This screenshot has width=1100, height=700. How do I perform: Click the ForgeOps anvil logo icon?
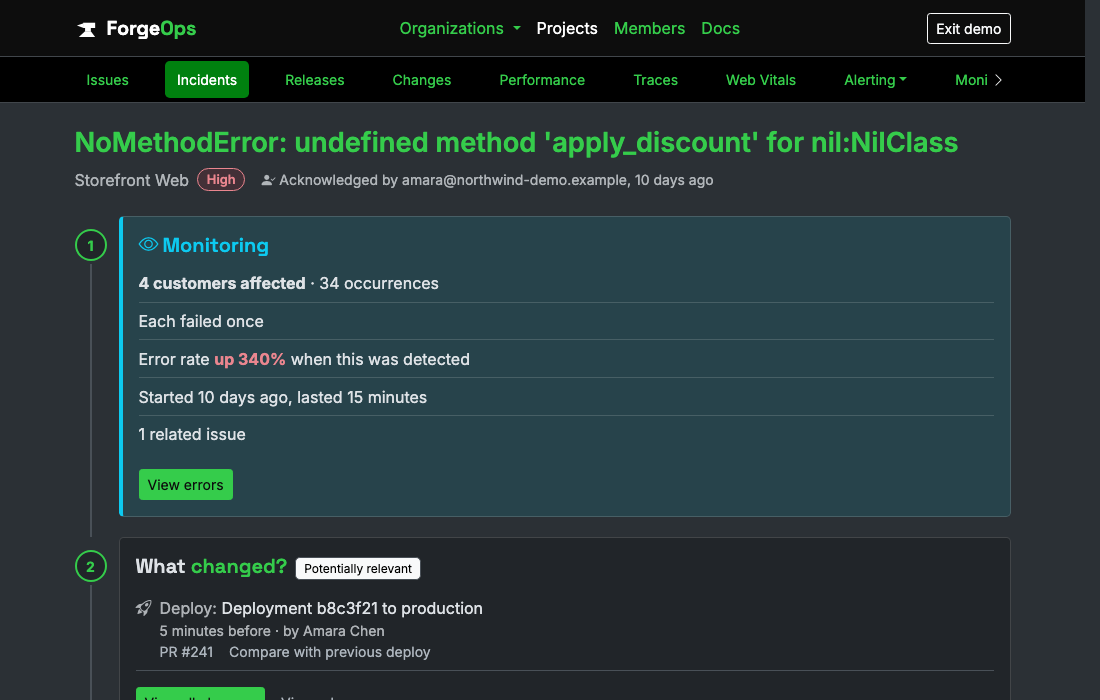tap(86, 29)
